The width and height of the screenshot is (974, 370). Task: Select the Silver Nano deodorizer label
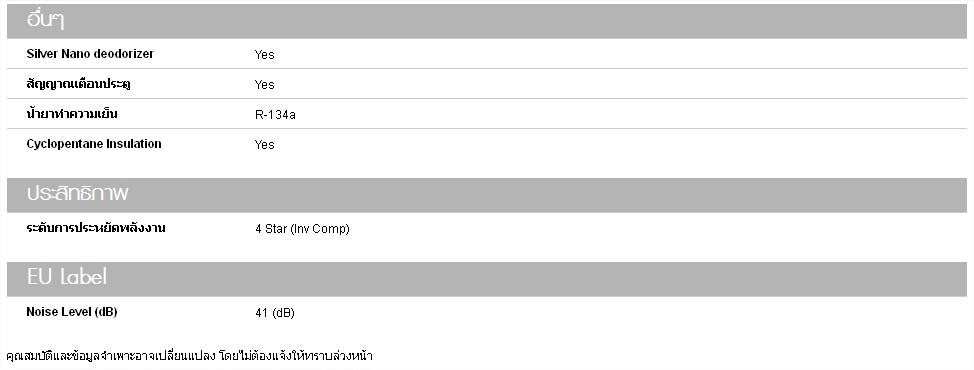(x=90, y=54)
